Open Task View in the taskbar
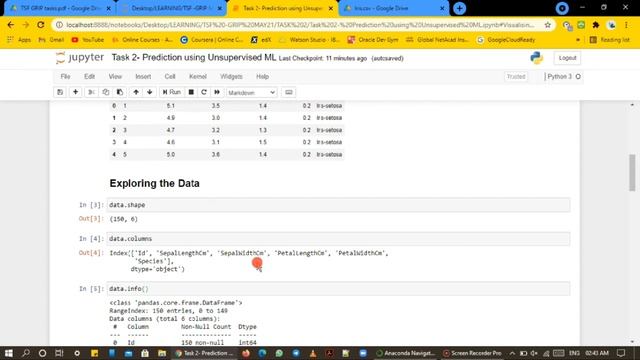Screen dimensions: 640x360 [59, 353]
